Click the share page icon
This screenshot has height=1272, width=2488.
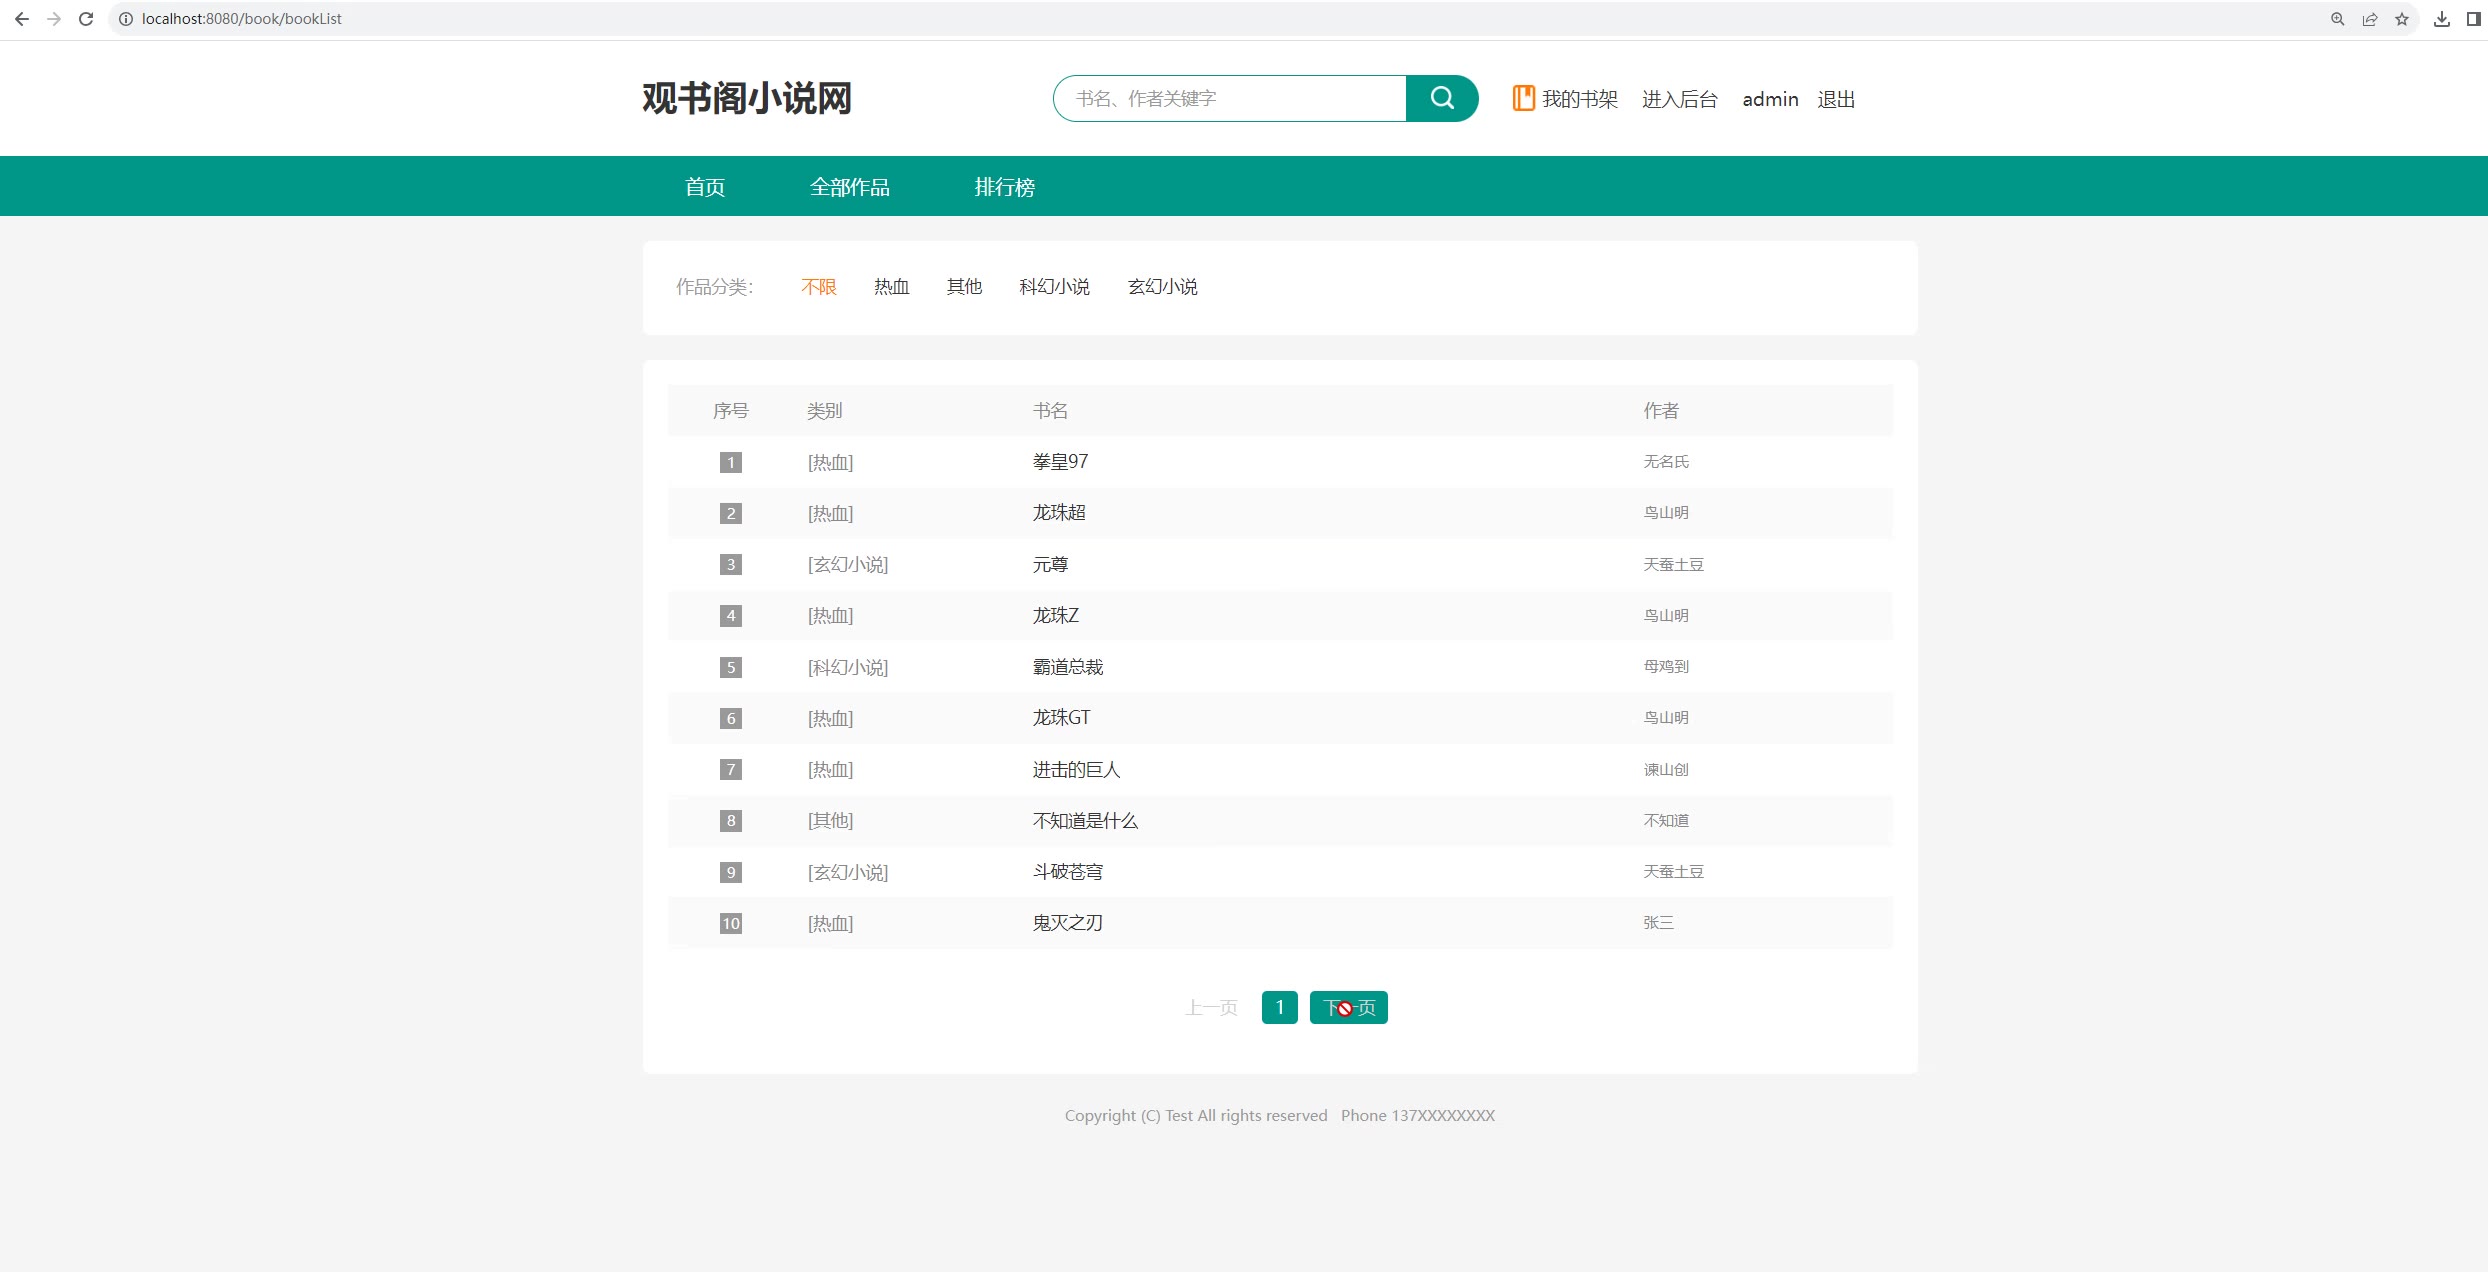coord(2370,19)
